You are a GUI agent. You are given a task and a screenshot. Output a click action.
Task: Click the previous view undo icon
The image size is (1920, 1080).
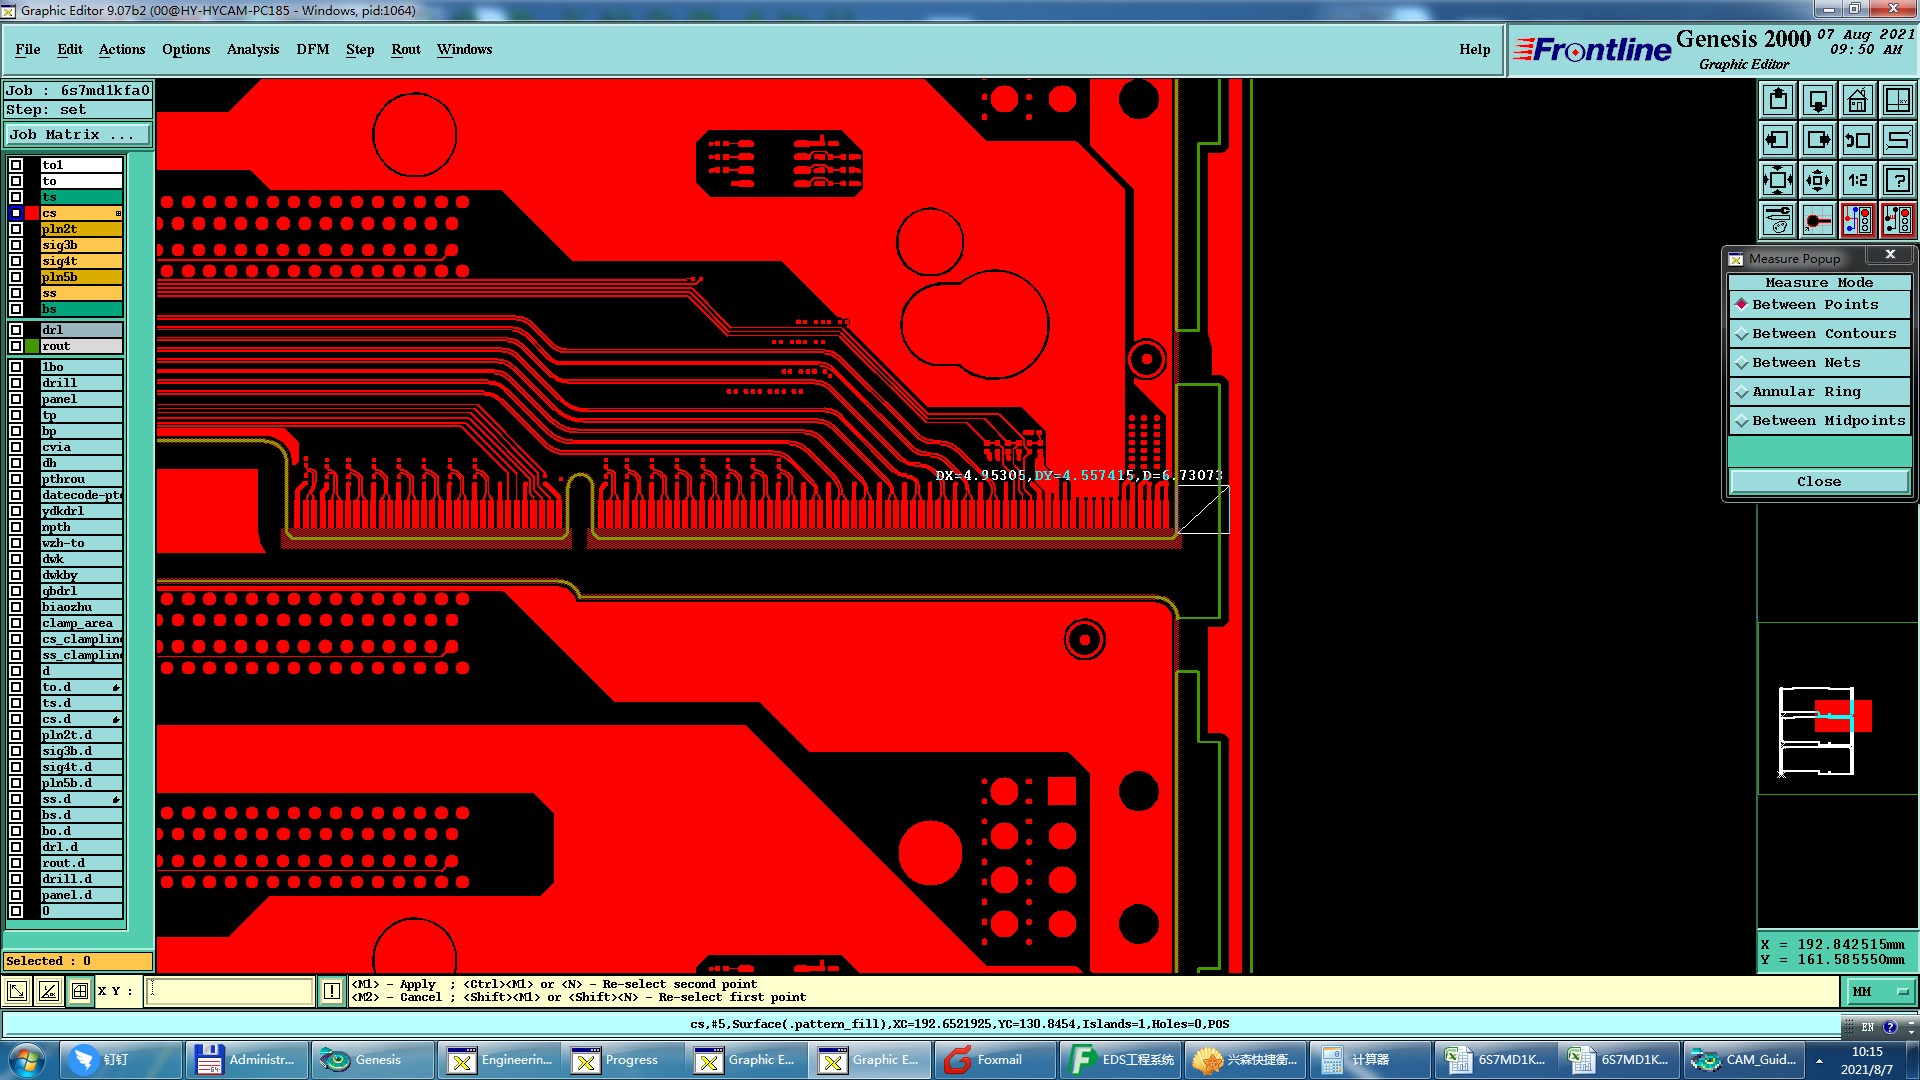pyautogui.click(x=1857, y=140)
